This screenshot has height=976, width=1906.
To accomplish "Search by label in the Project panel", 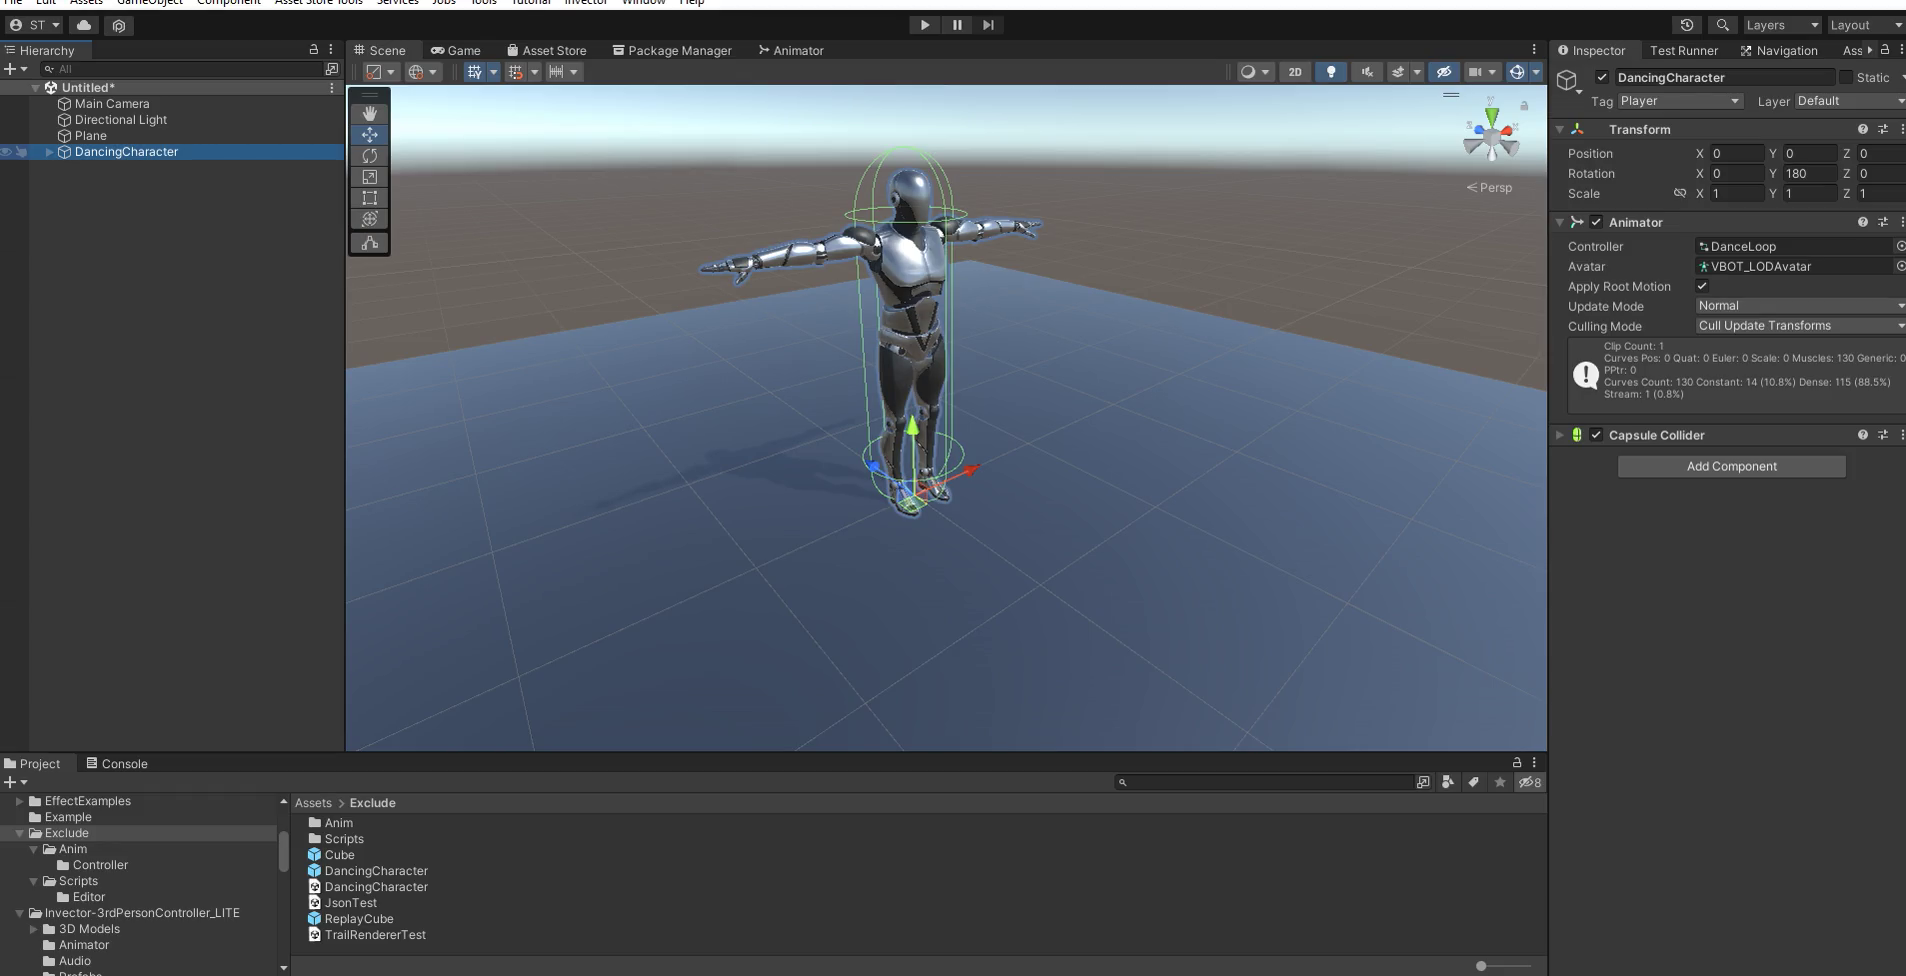I will [1473, 782].
